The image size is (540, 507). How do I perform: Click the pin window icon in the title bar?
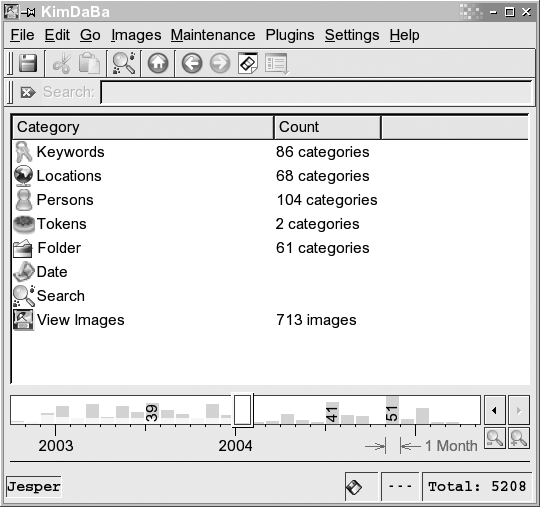point(29,13)
